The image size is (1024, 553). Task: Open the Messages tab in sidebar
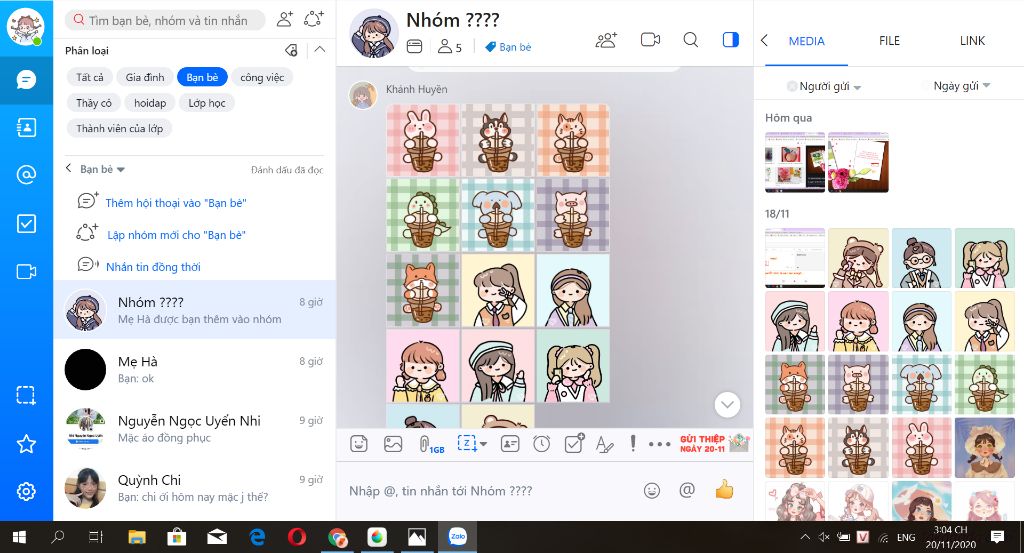(26, 80)
